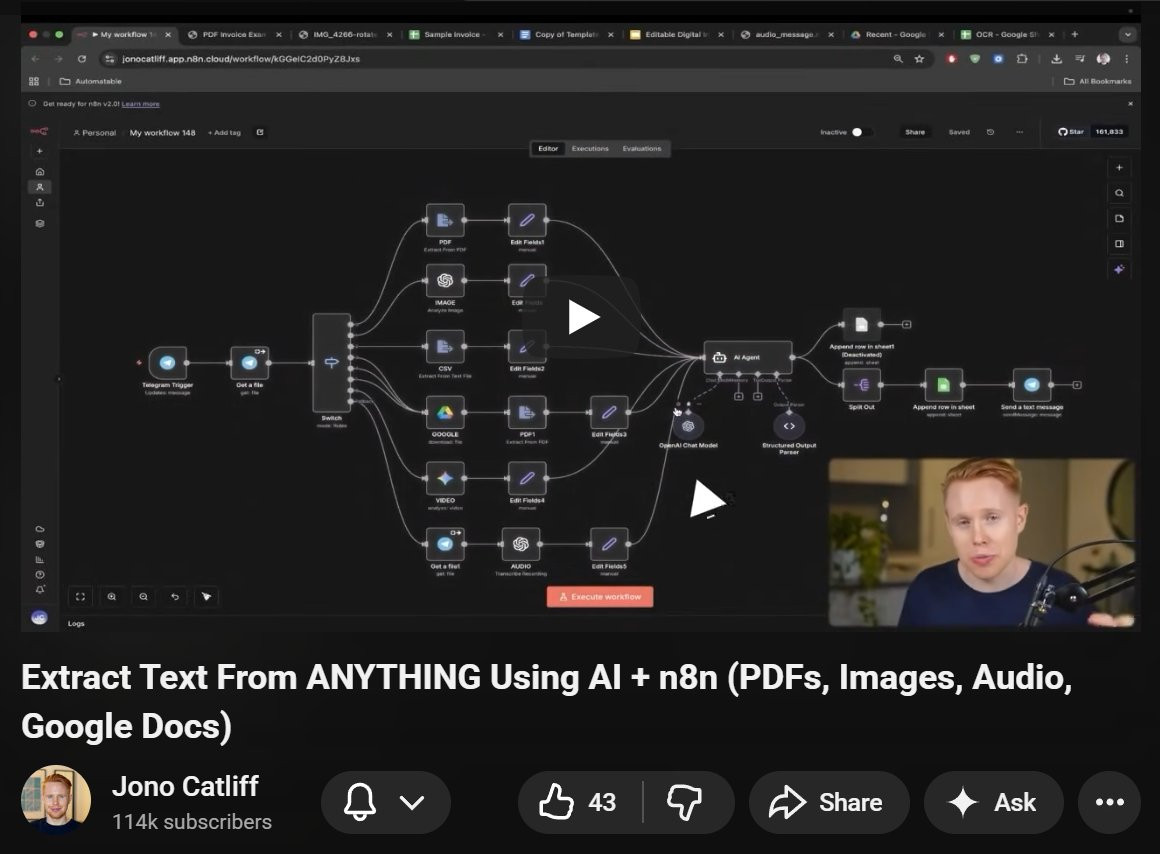Open the CSV extract node
Screen dimensions: 1160x854
coord(445,346)
